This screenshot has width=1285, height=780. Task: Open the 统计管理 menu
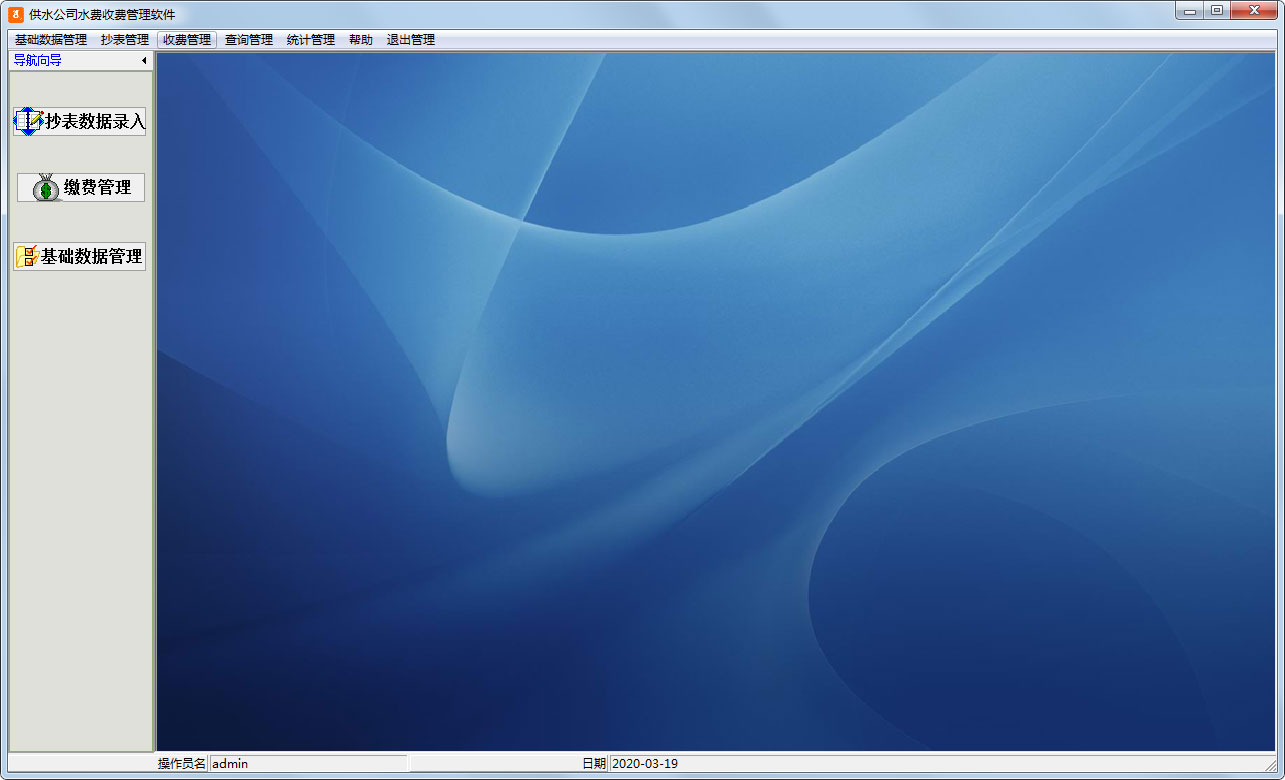pyautogui.click(x=311, y=40)
